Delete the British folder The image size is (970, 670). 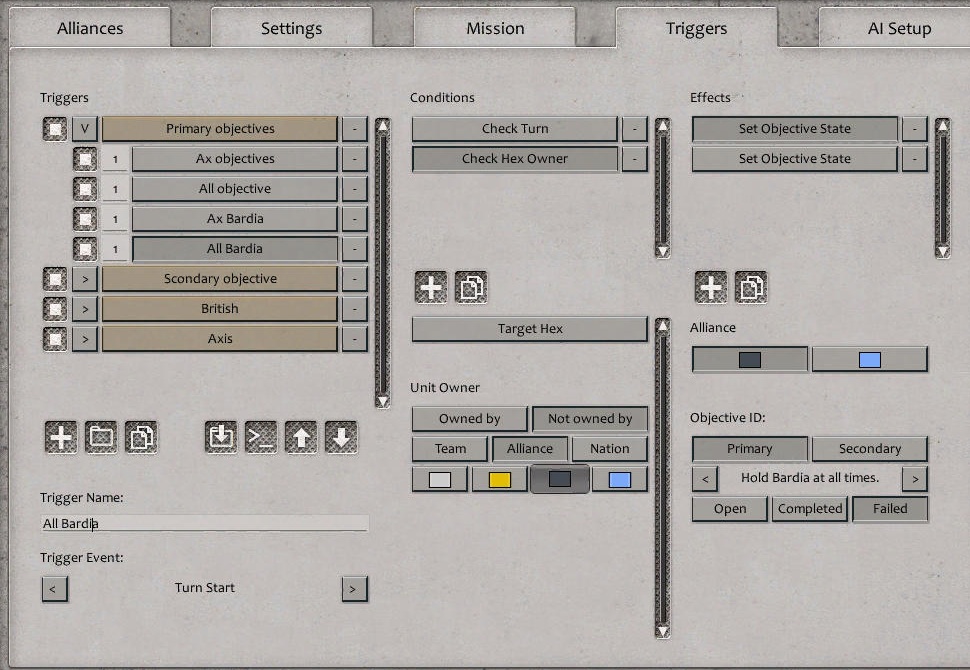click(355, 309)
